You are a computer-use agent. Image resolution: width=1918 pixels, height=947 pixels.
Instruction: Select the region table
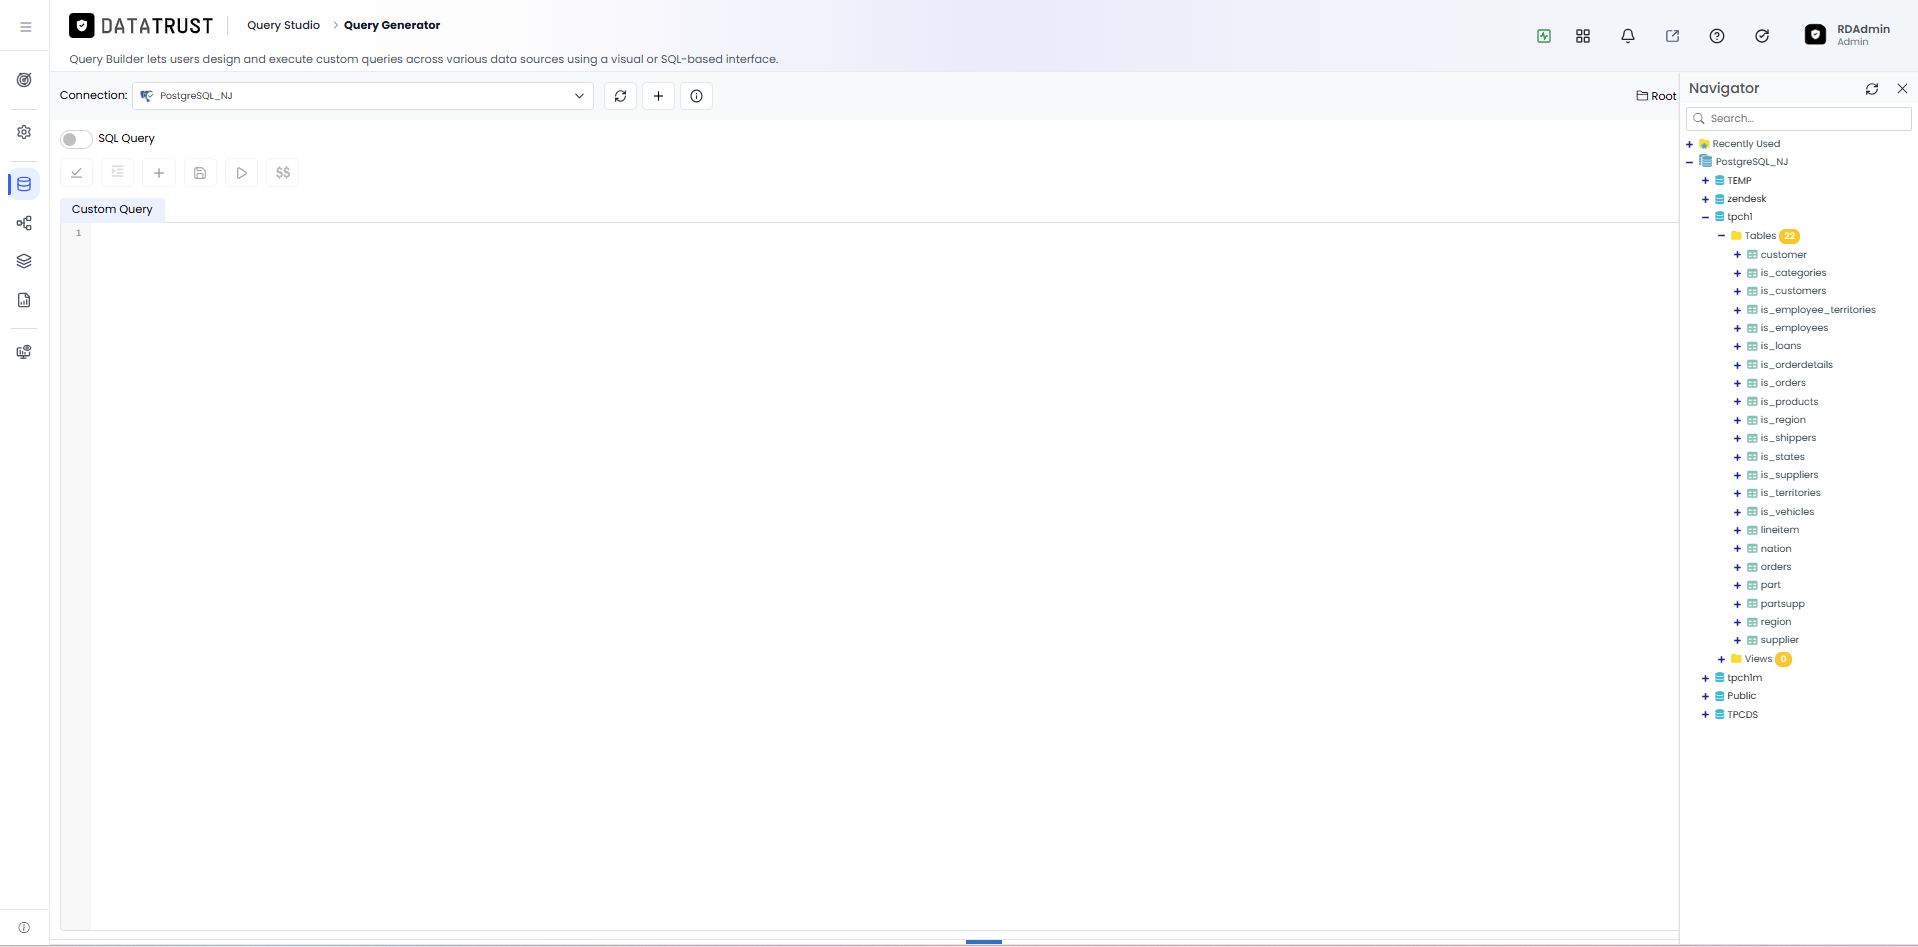point(1776,622)
